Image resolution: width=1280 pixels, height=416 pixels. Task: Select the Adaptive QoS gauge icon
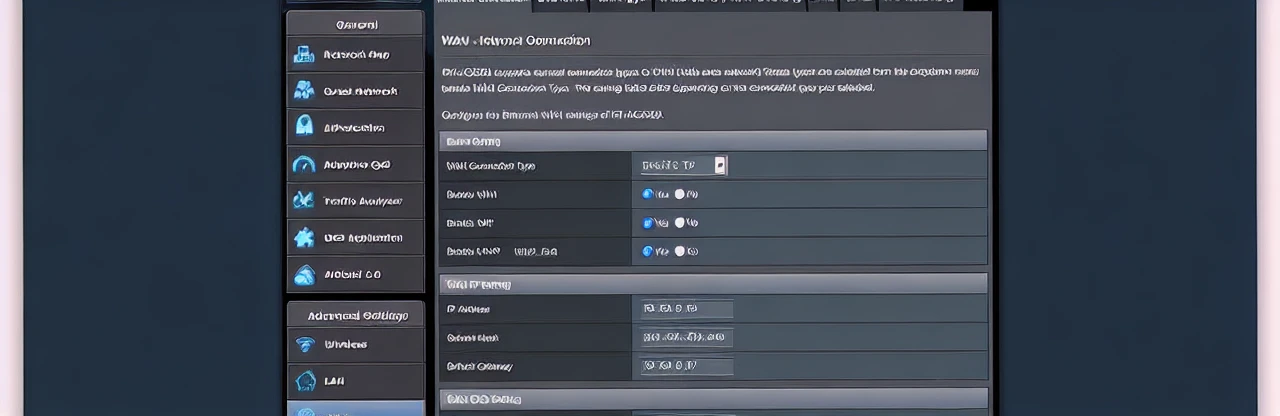point(304,165)
